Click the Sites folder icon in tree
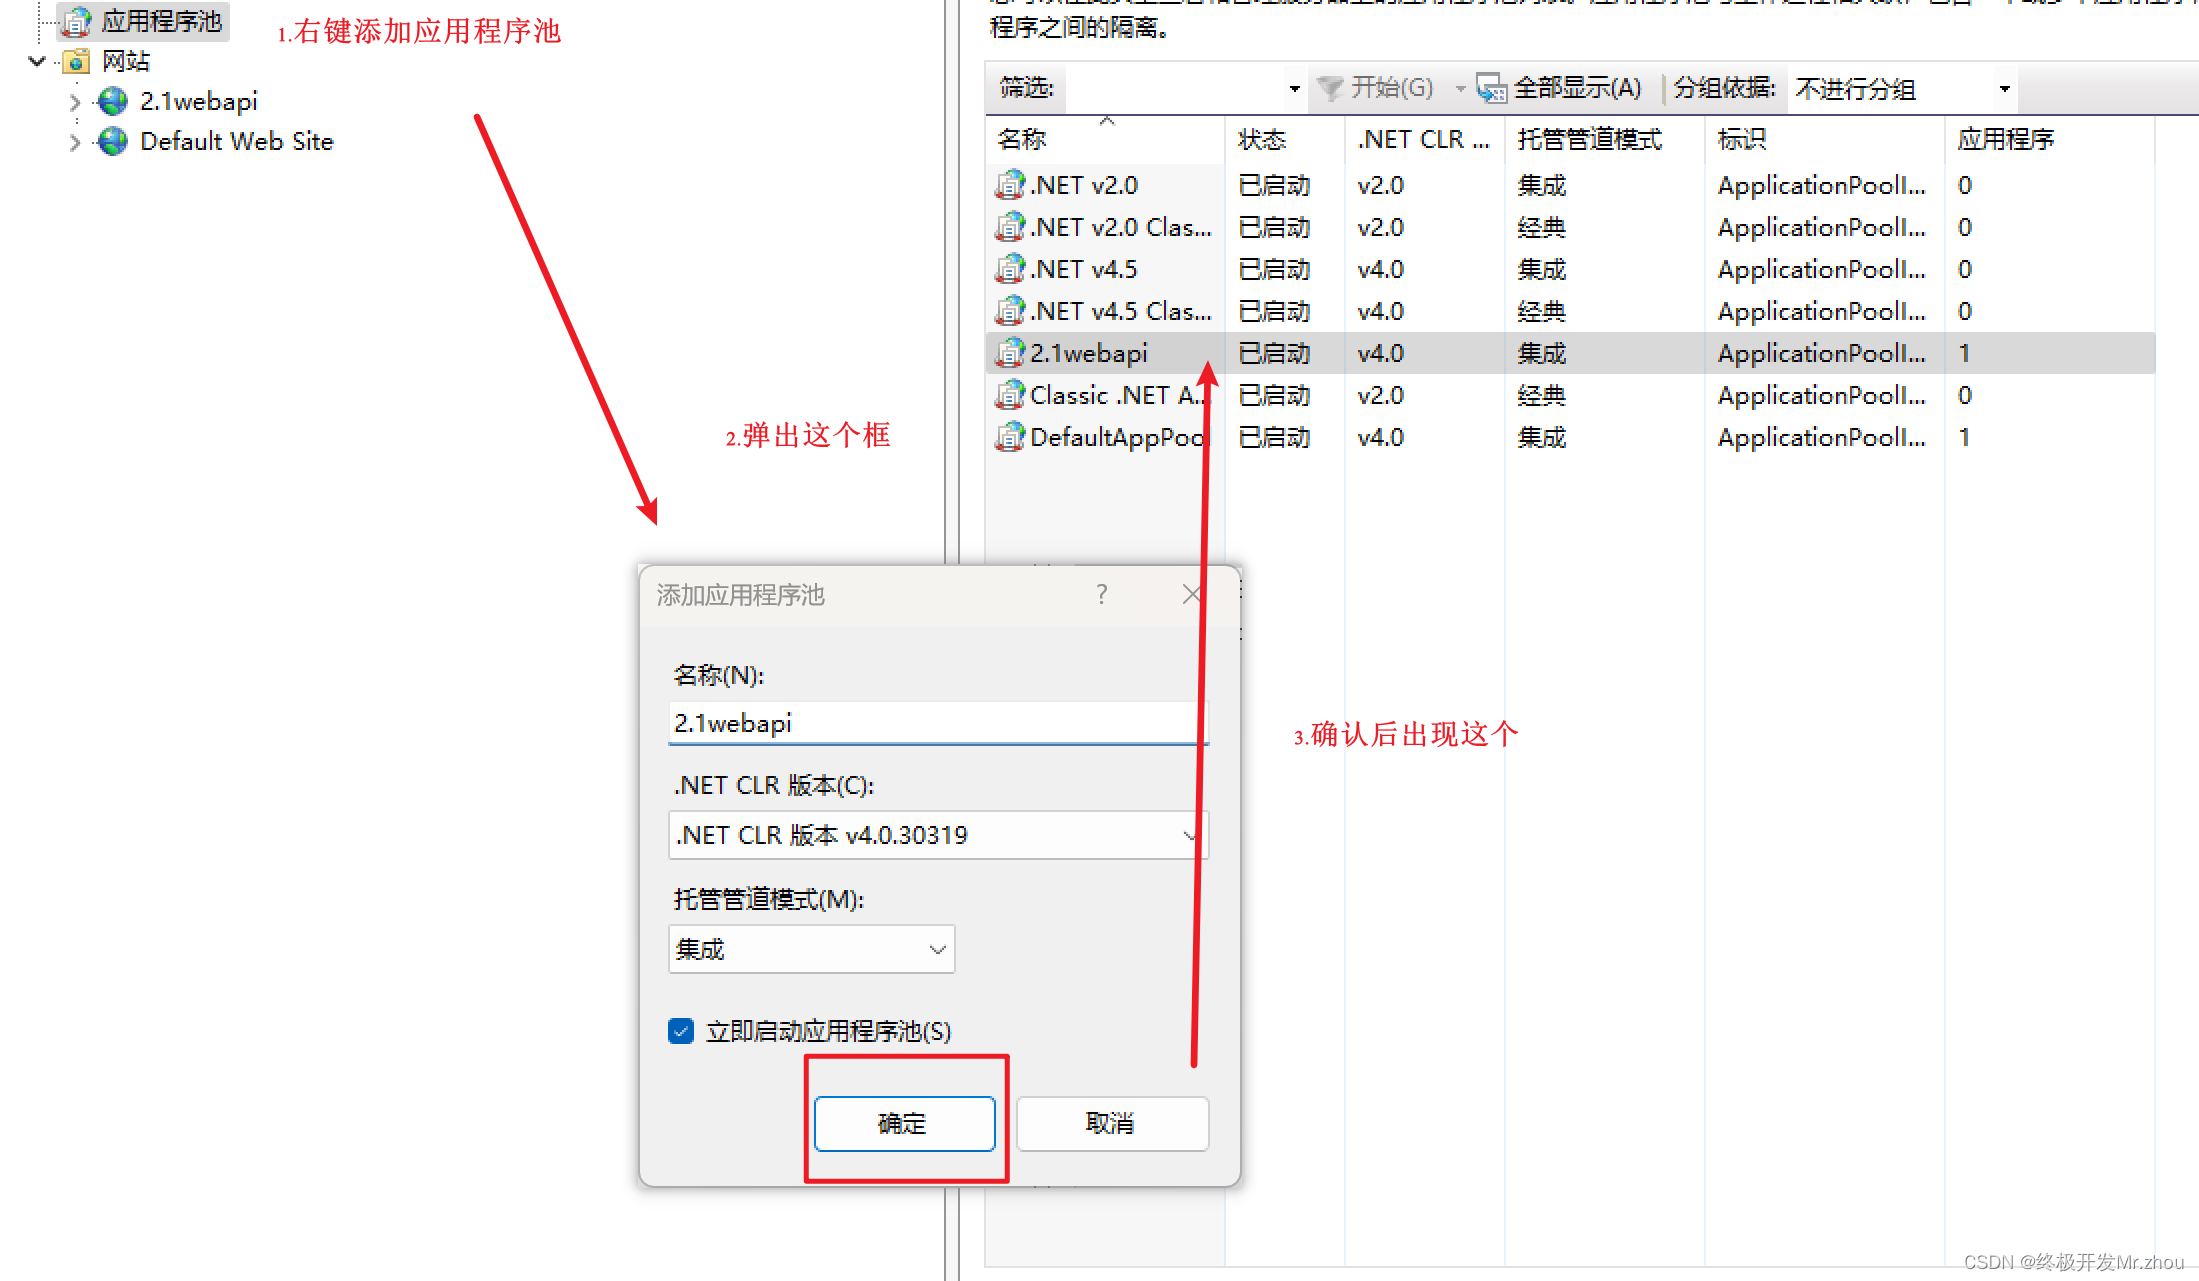 pyautogui.click(x=76, y=61)
